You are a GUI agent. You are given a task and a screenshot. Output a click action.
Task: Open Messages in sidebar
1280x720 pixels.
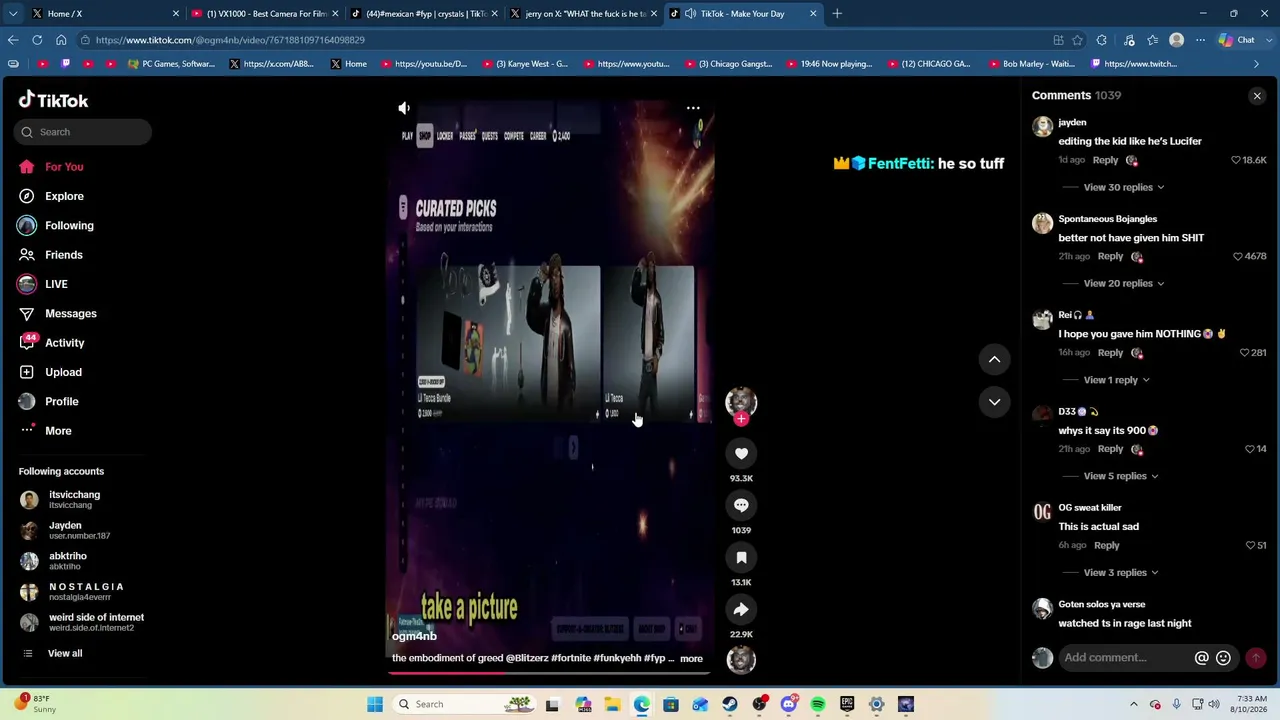pos(71,314)
